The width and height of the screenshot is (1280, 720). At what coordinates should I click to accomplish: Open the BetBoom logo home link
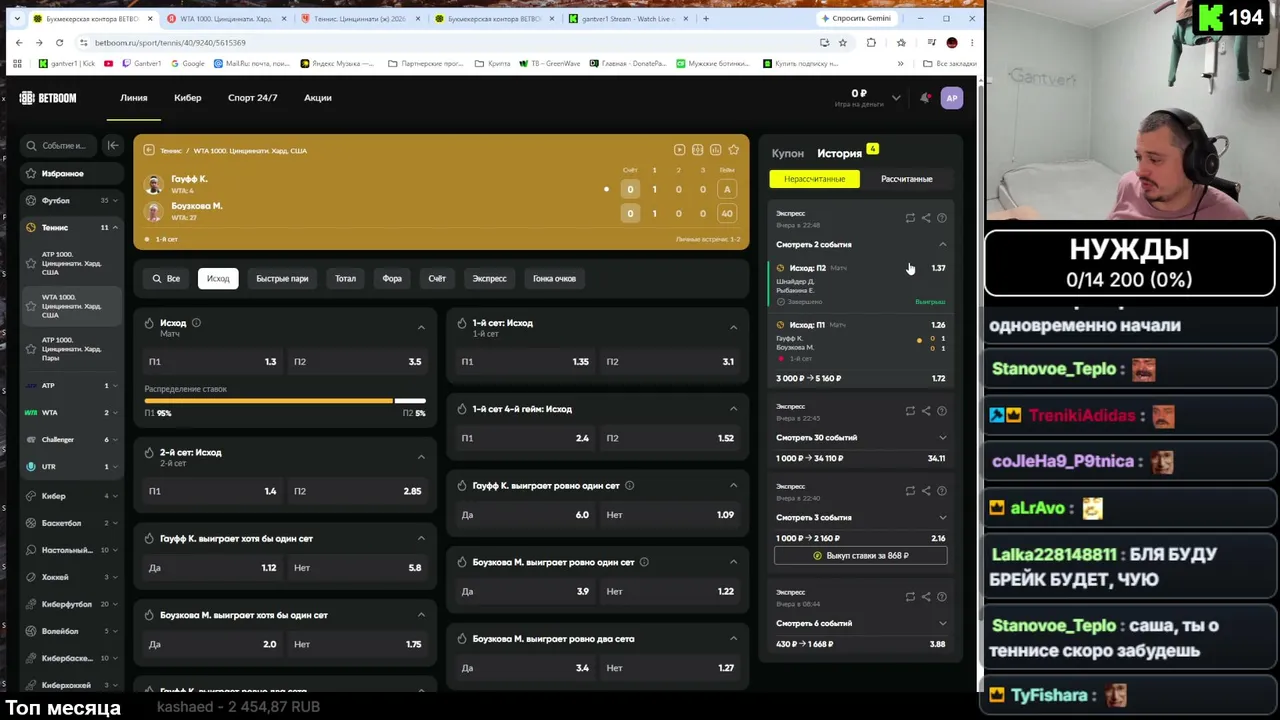pyautogui.click(x=47, y=98)
